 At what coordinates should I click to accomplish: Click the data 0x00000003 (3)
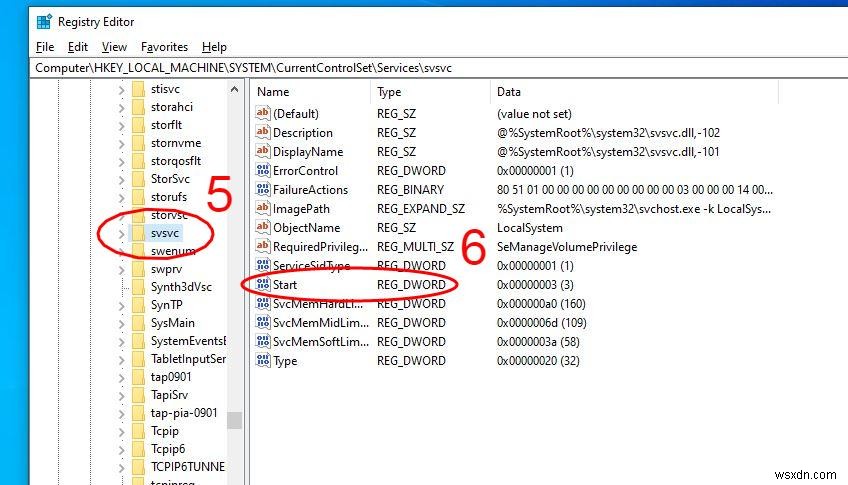tap(535, 284)
